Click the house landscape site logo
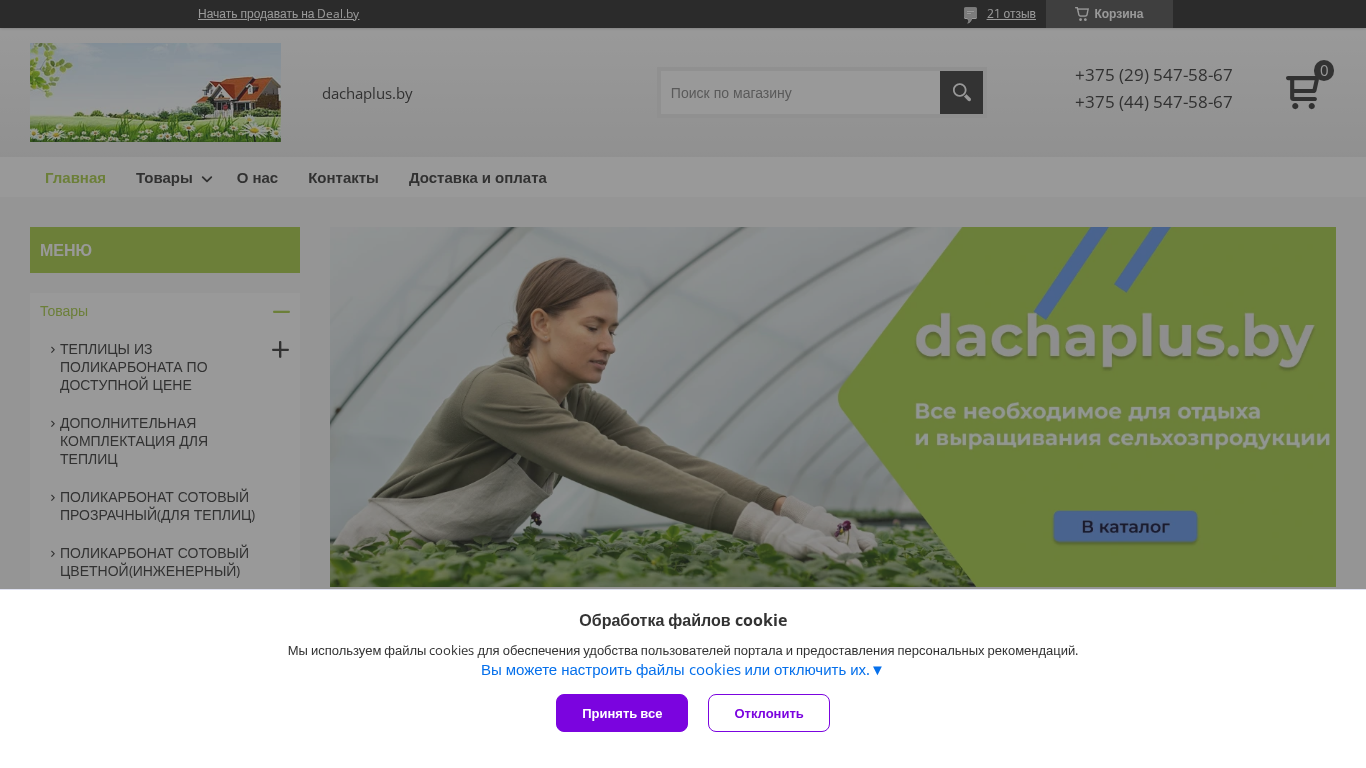Screen dimensions: 1366x768 tap(155, 92)
